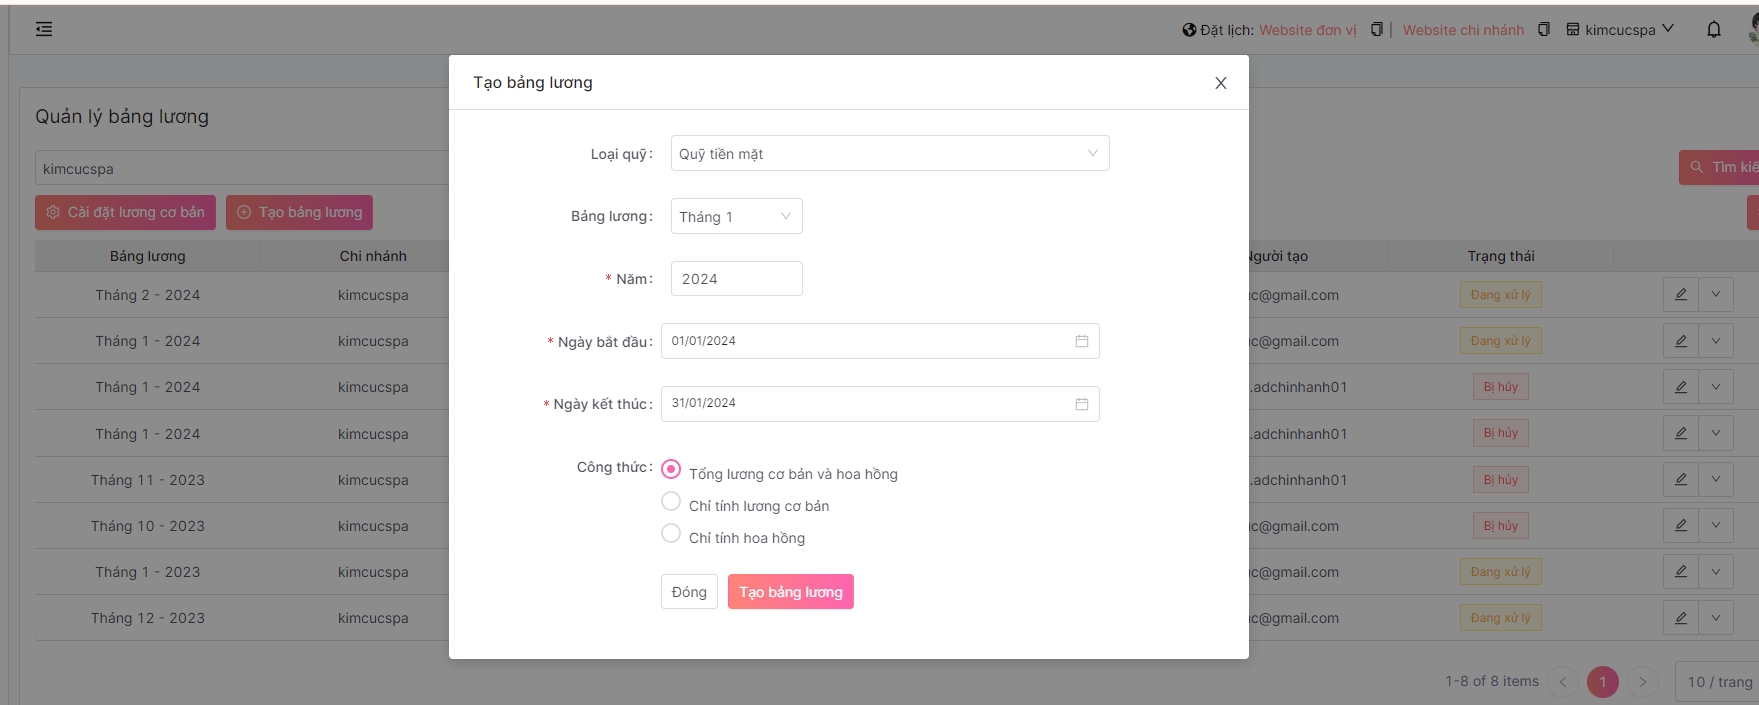Image resolution: width=1759 pixels, height=705 pixels.
Task: Open the Website đơn vị link
Action: [1307, 30]
